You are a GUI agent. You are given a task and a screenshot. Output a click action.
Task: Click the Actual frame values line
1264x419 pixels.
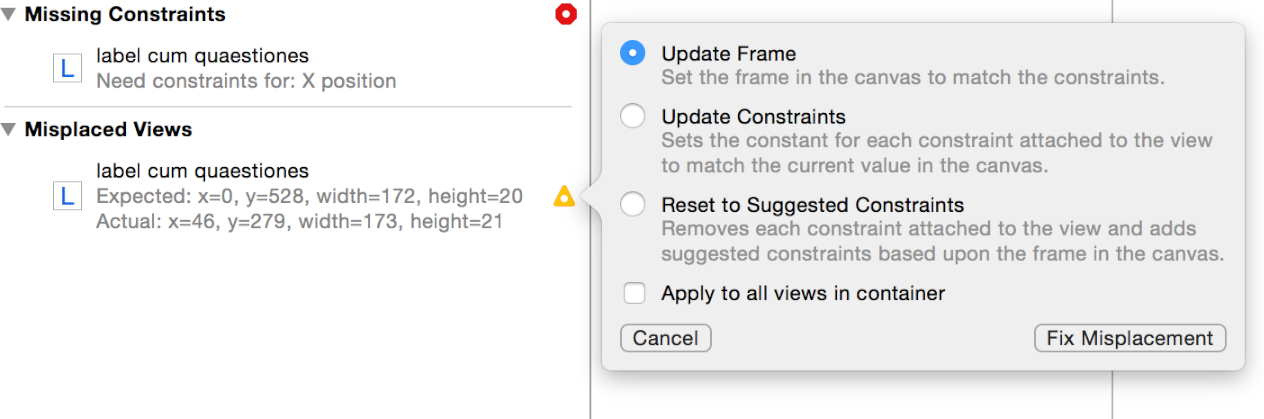click(x=299, y=221)
